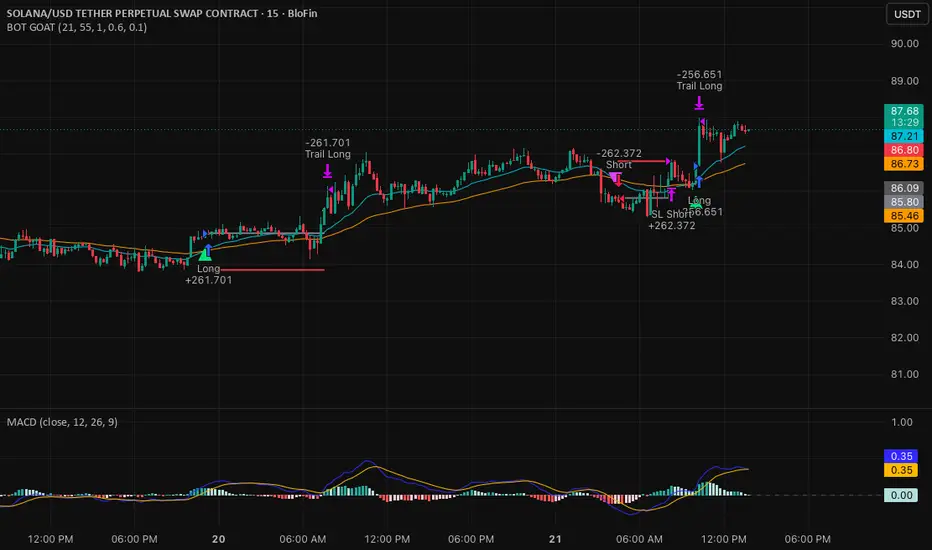This screenshot has height=550, width=932.
Task: Click the 1.00 MACD axis label
Action: (x=902, y=422)
